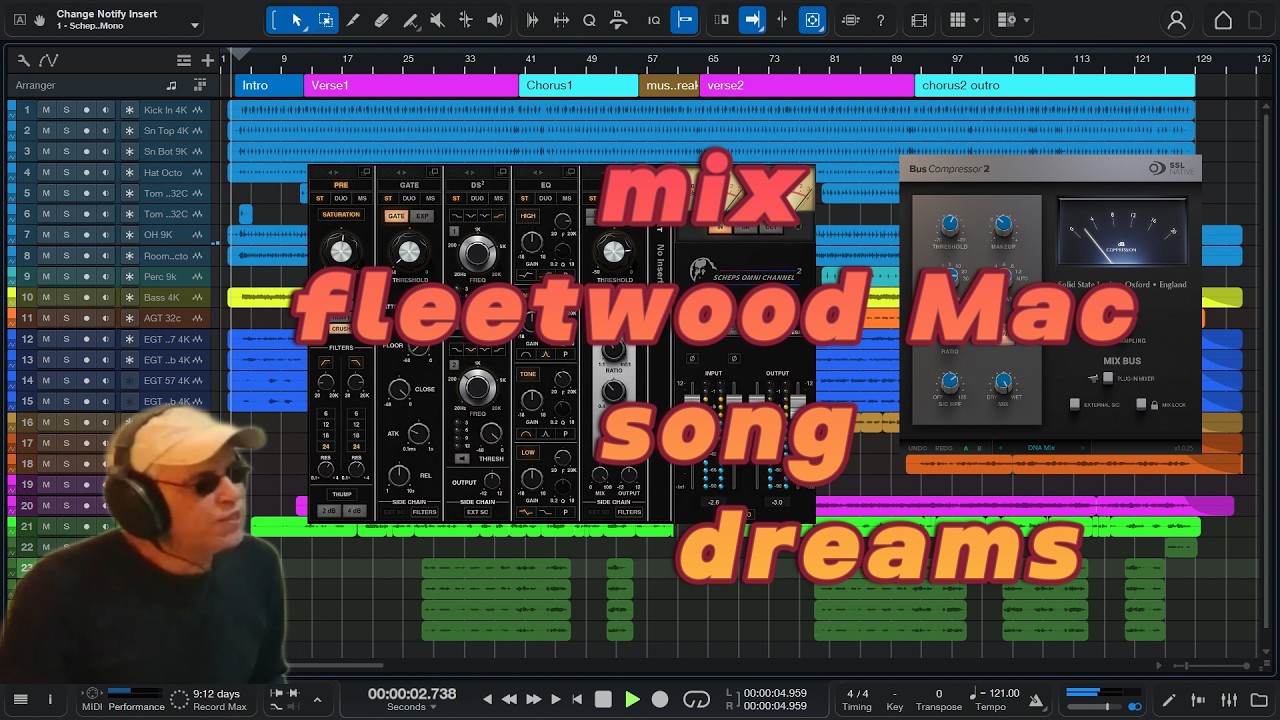
Task: Select verse2 arranger section
Action: (x=806, y=85)
